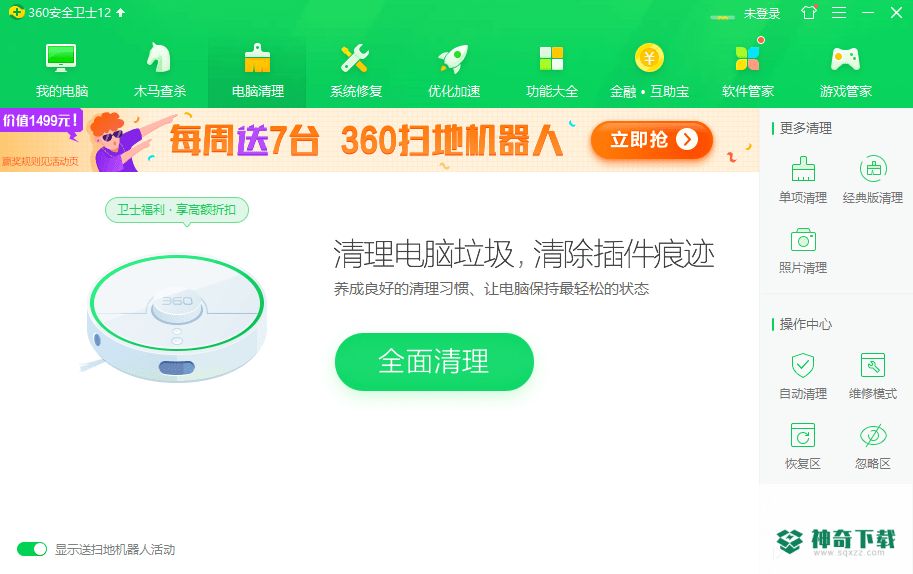The height and width of the screenshot is (574, 913).
Task: Click the upgrade arrow beside 360安全卫士12
Action: pos(121,12)
